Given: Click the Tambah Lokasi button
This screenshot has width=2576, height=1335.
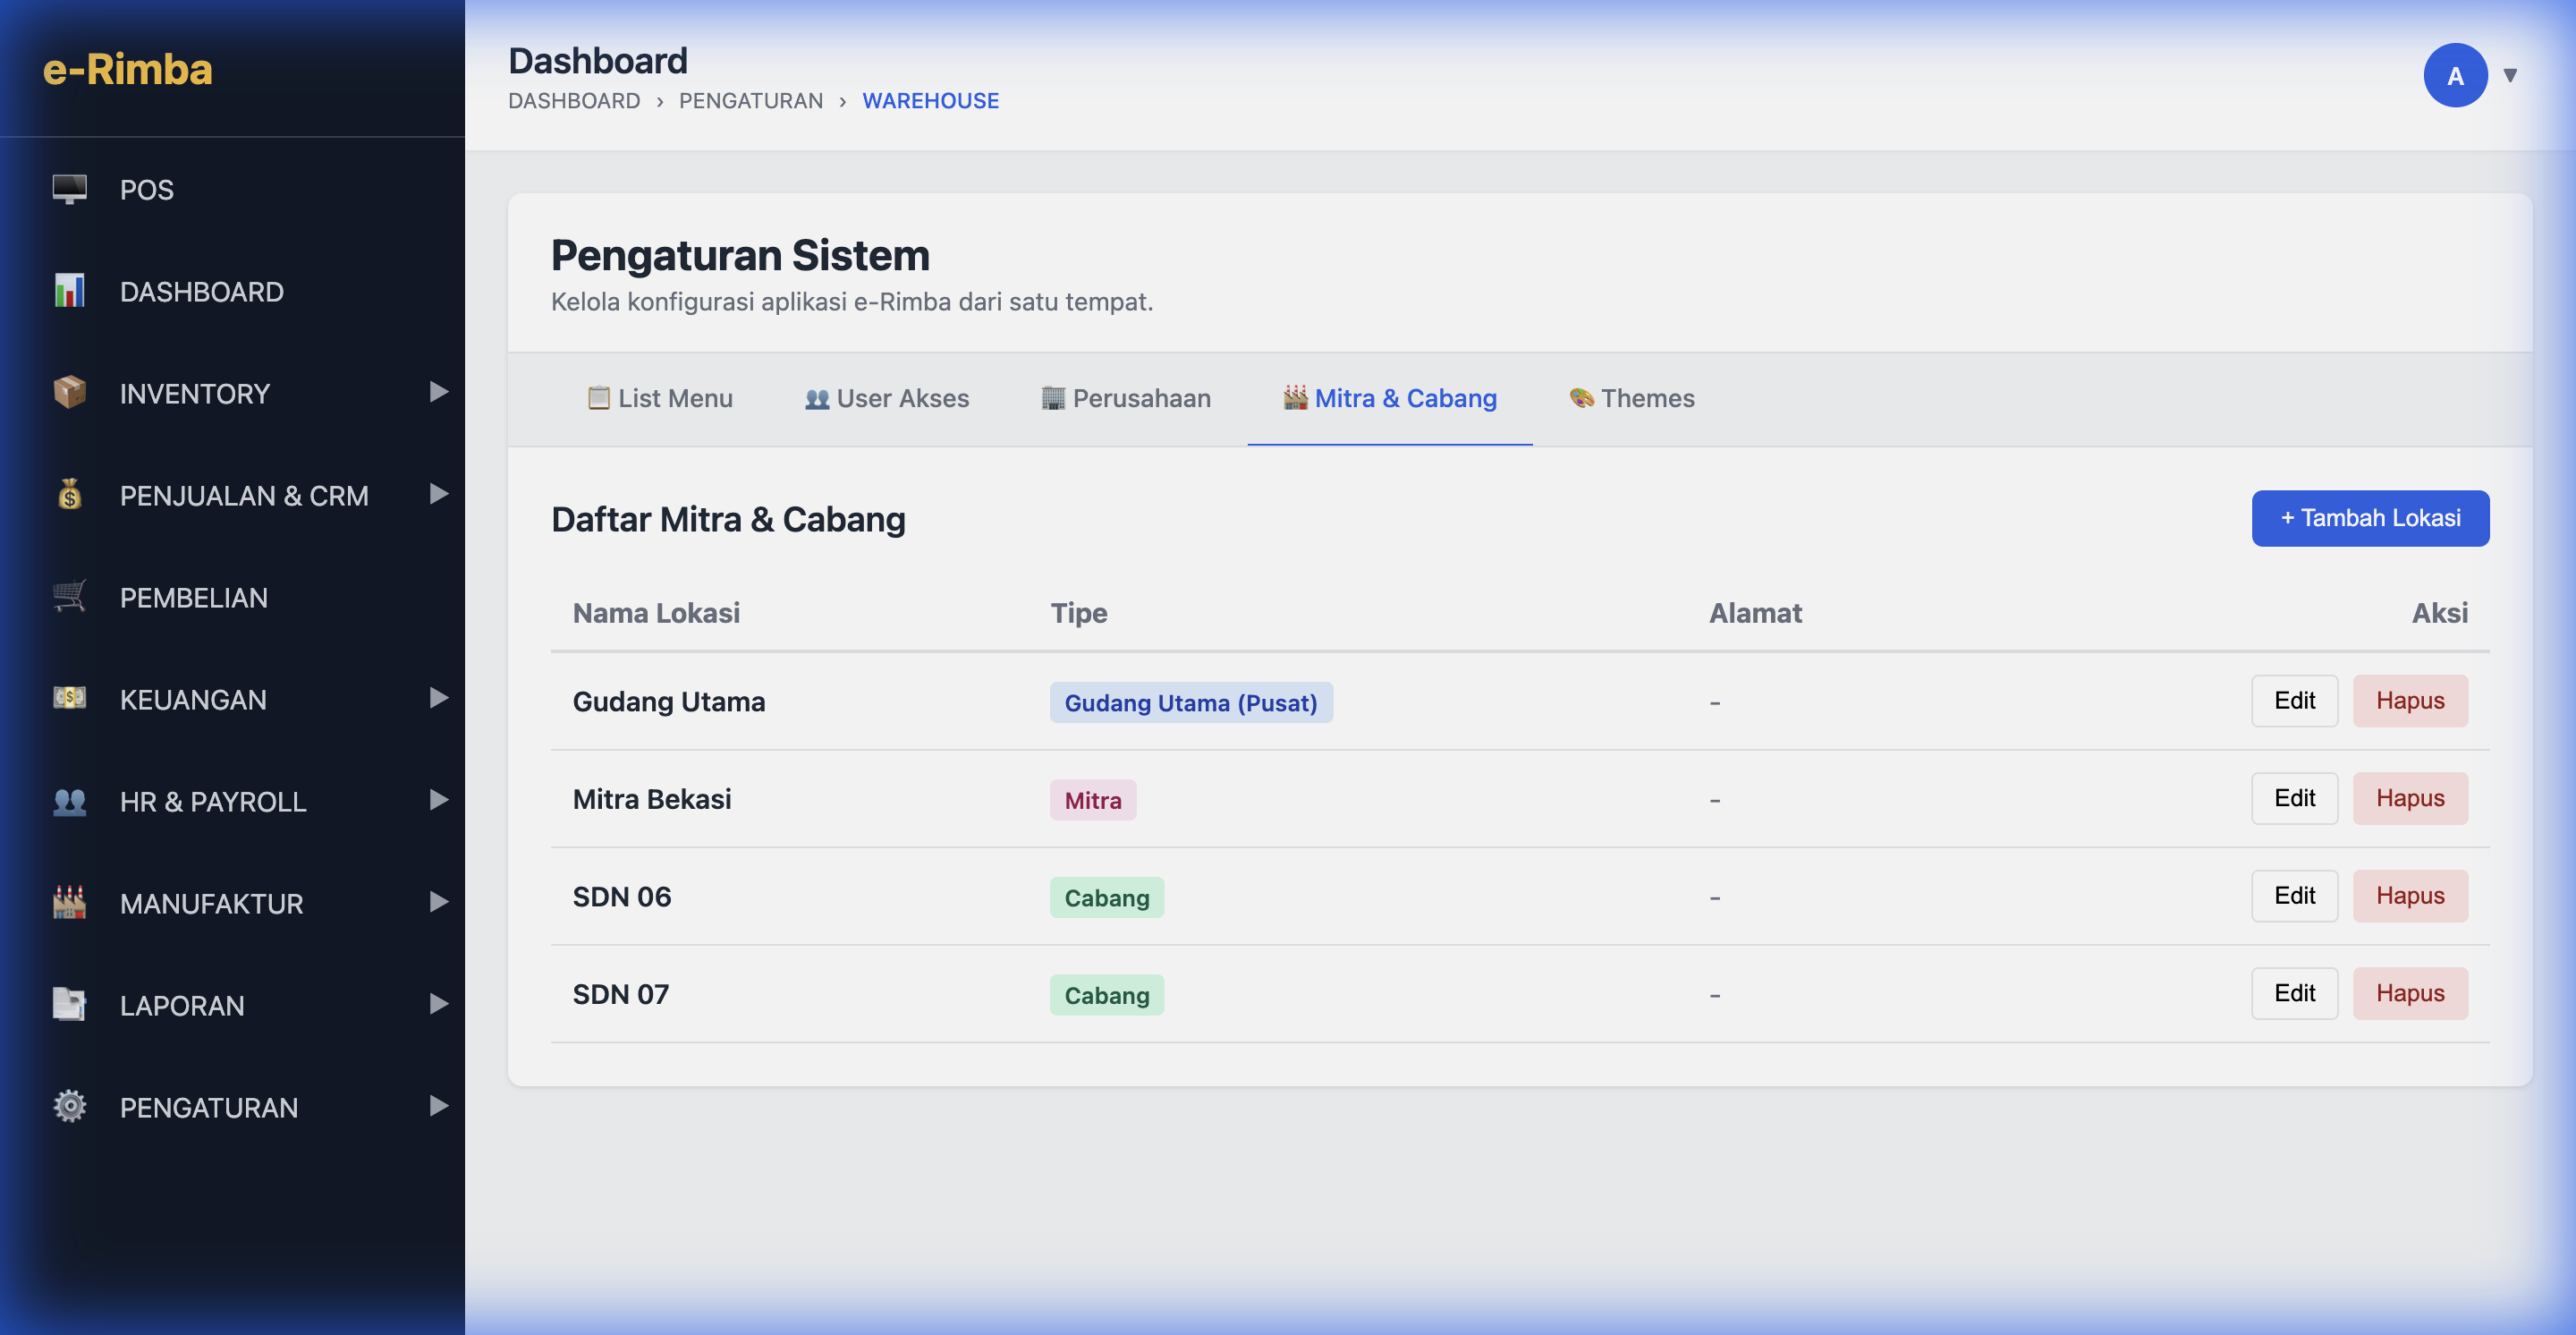Looking at the screenshot, I should coord(2369,518).
